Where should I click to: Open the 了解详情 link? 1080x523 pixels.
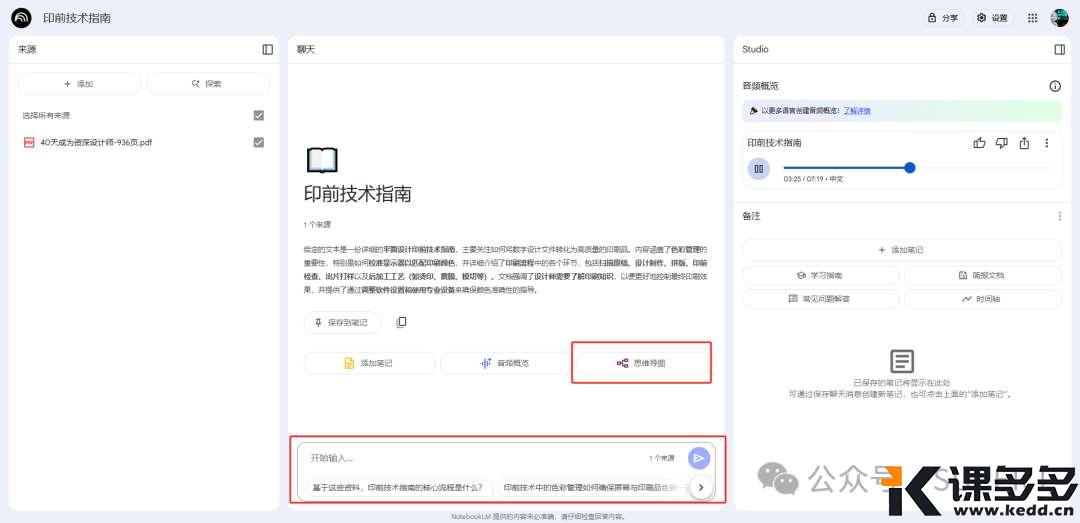pyautogui.click(x=857, y=111)
